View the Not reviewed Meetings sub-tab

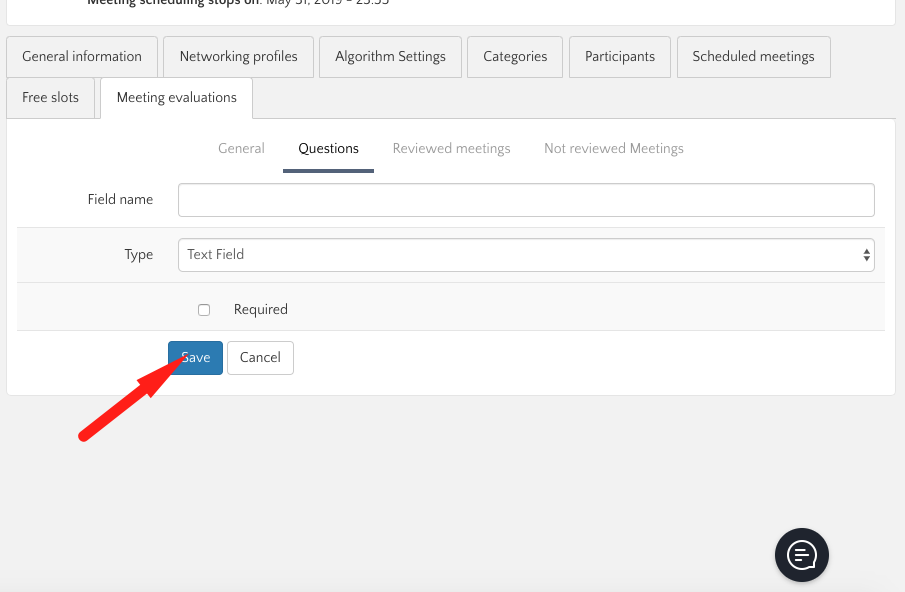coord(613,149)
